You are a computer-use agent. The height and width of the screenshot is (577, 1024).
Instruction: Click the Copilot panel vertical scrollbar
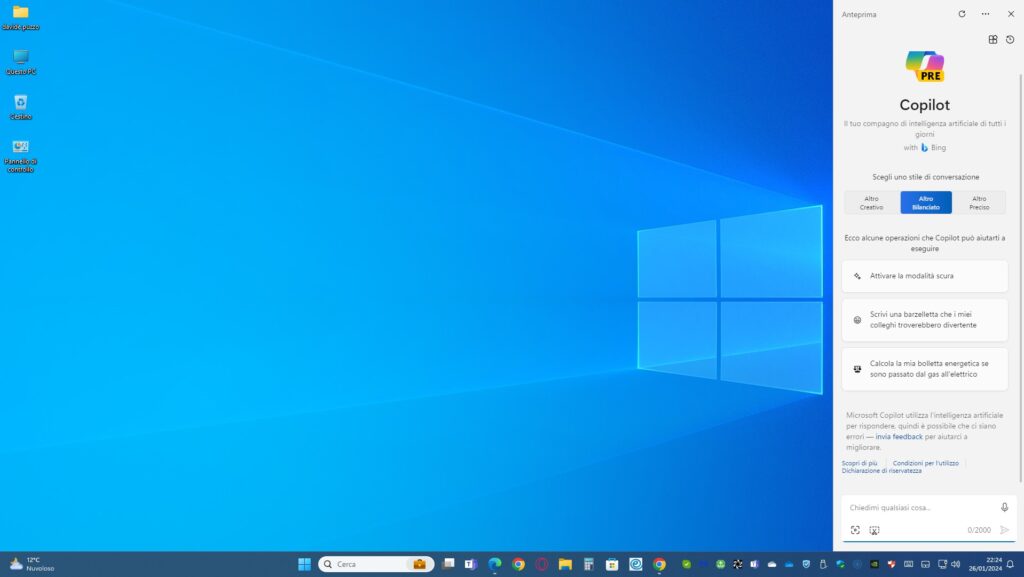1021,277
